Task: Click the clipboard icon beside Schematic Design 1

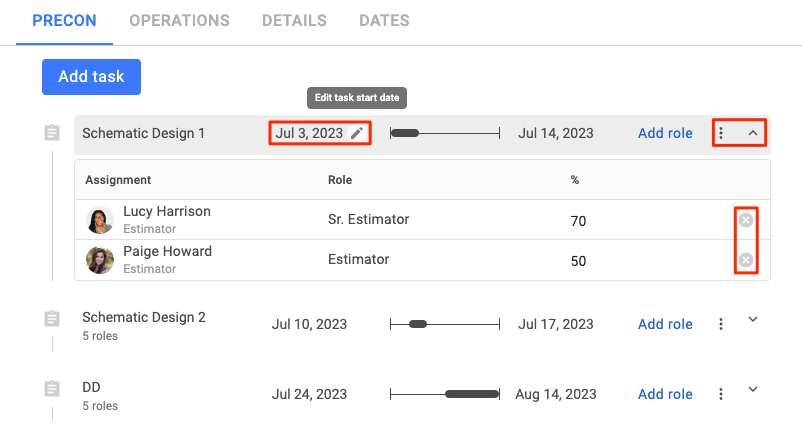Action: 52,133
